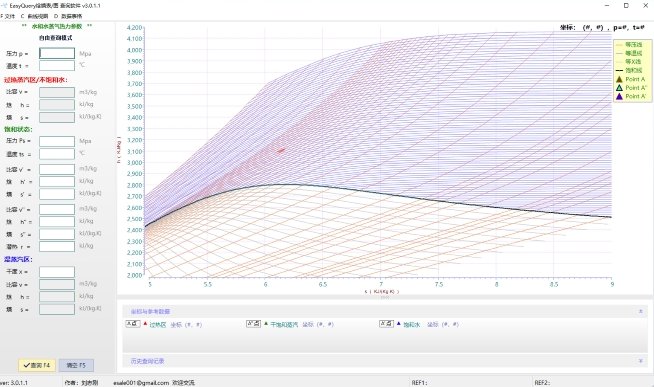The height and width of the screenshot is (387, 654).
Task: Open the F File menu
Action: [x=8, y=16]
